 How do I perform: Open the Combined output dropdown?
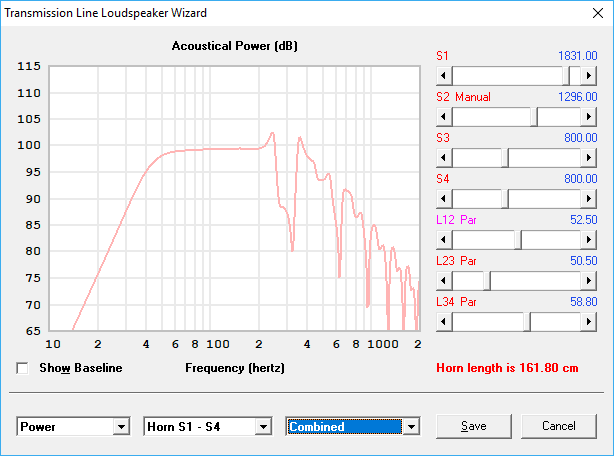411,426
